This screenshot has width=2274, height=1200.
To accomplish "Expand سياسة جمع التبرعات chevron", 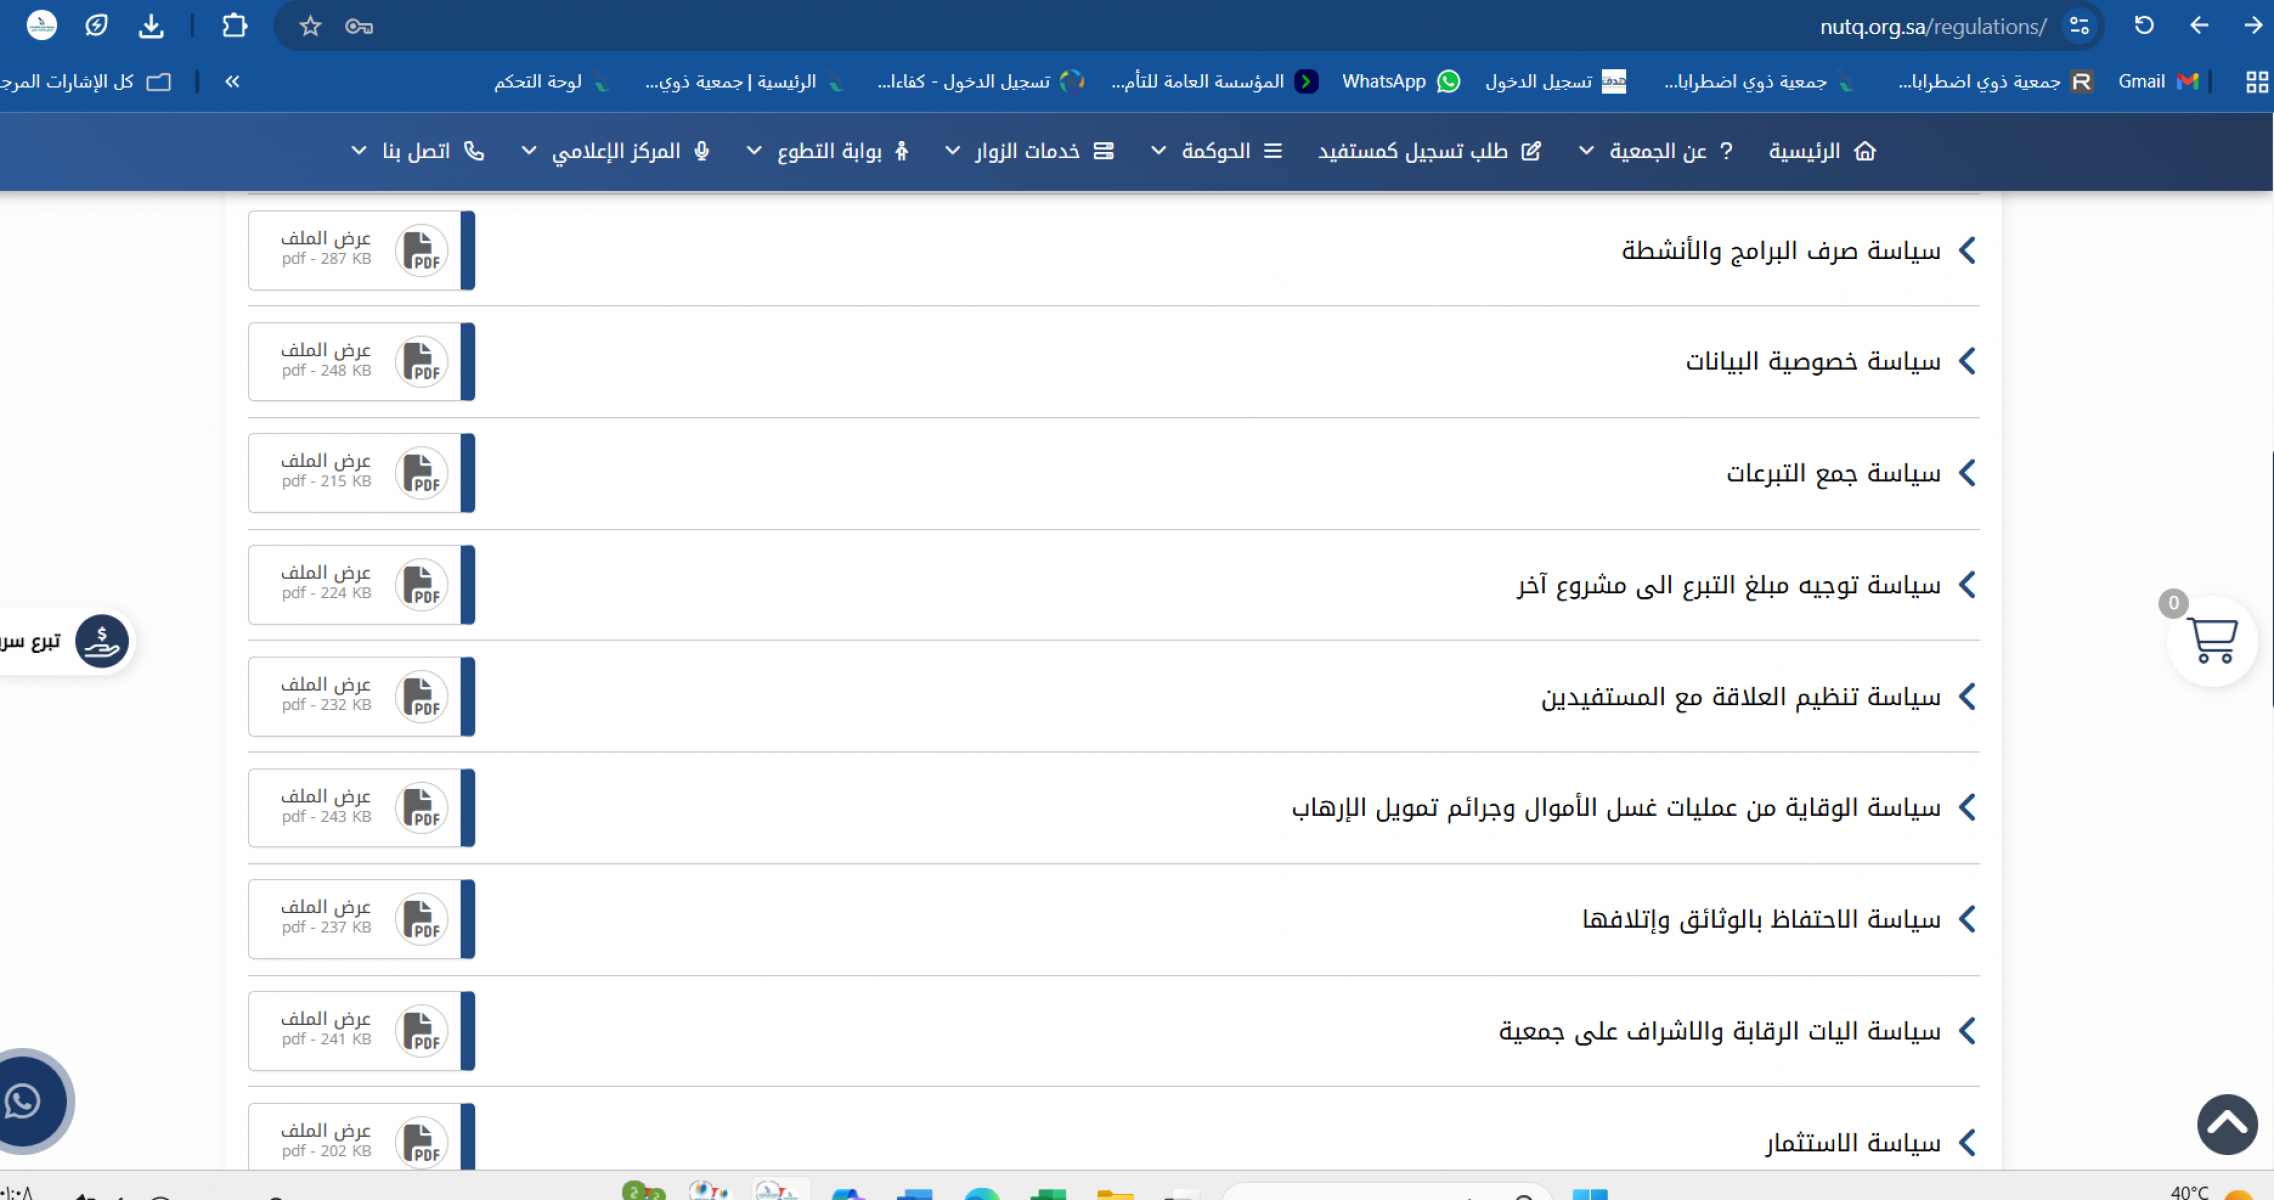I will [x=1967, y=473].
